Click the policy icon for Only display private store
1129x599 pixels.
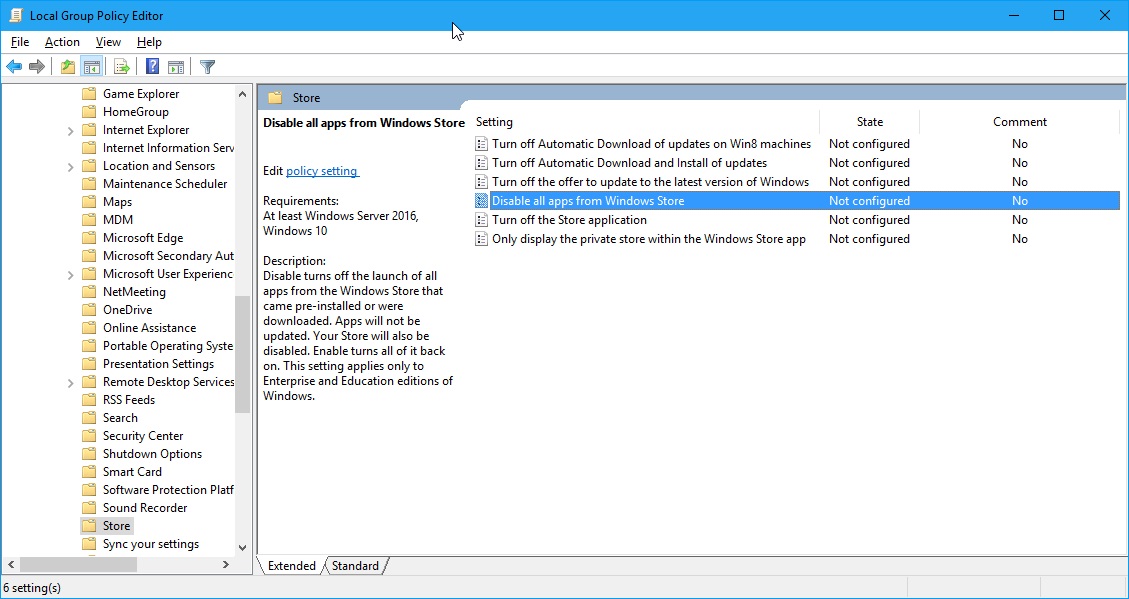482,239
